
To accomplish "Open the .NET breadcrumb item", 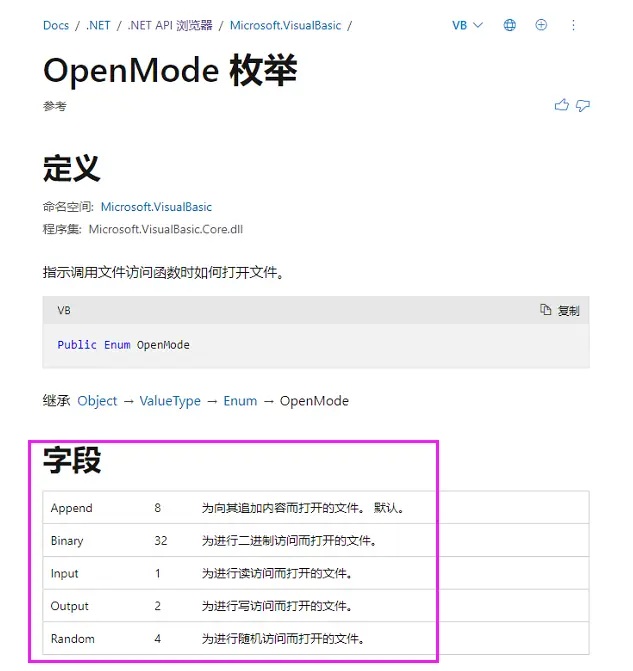I will pyautogui.click(x=97, y=25).
